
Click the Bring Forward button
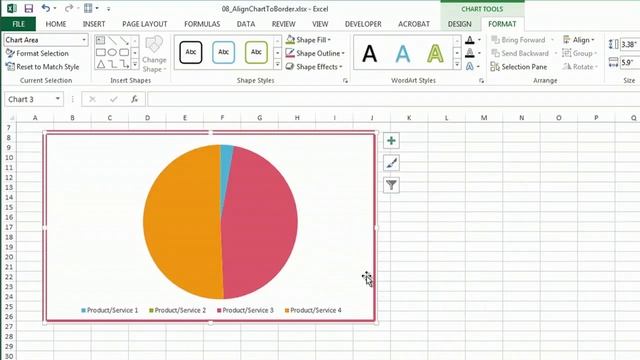(518, 40)
